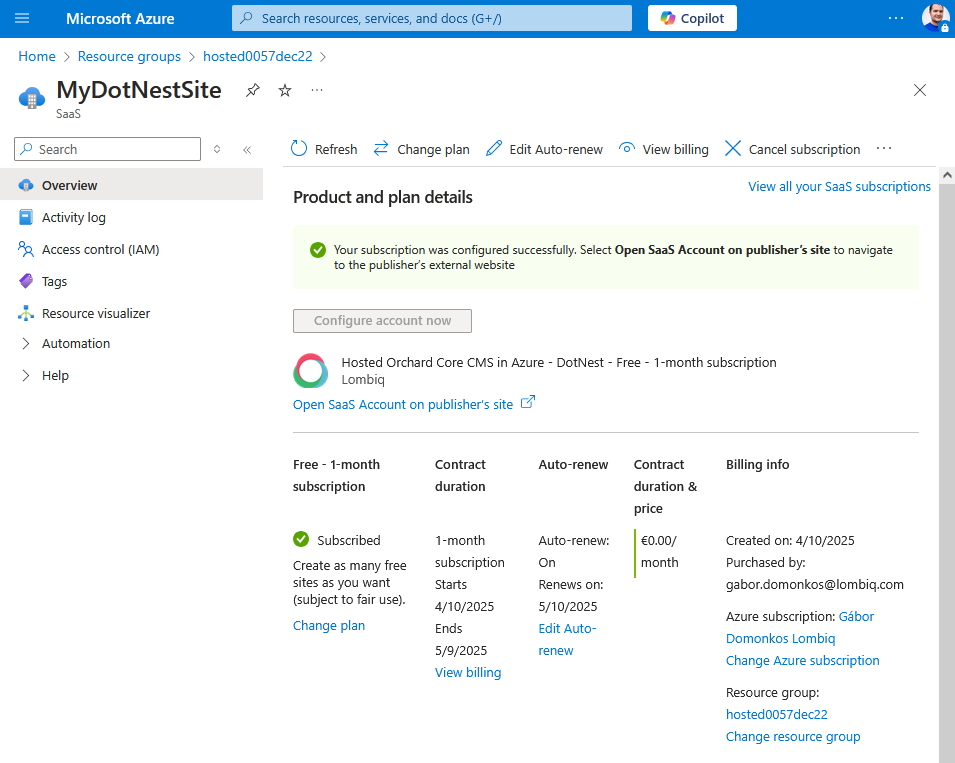Viewport: 955px width, 763px height.
Task: Focus the global resources search box
Action: point(432,18)
